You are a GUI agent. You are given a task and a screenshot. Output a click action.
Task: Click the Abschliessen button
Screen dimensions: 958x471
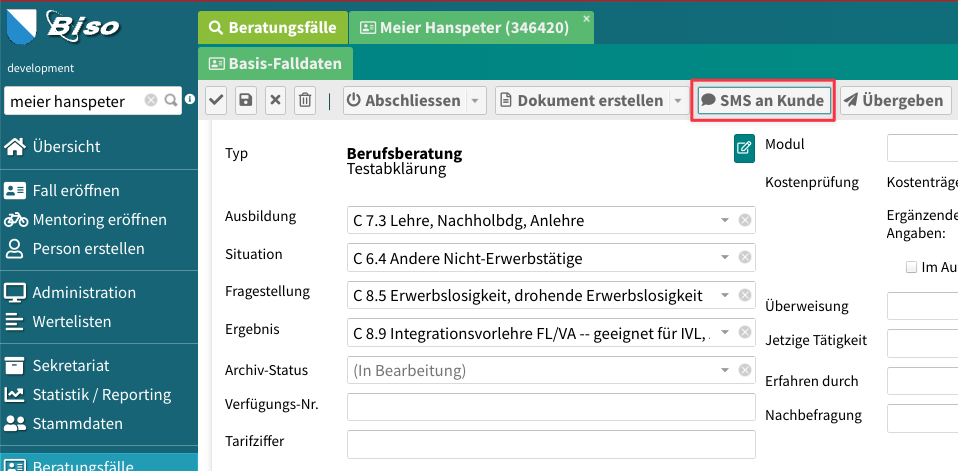click(405, 101)
